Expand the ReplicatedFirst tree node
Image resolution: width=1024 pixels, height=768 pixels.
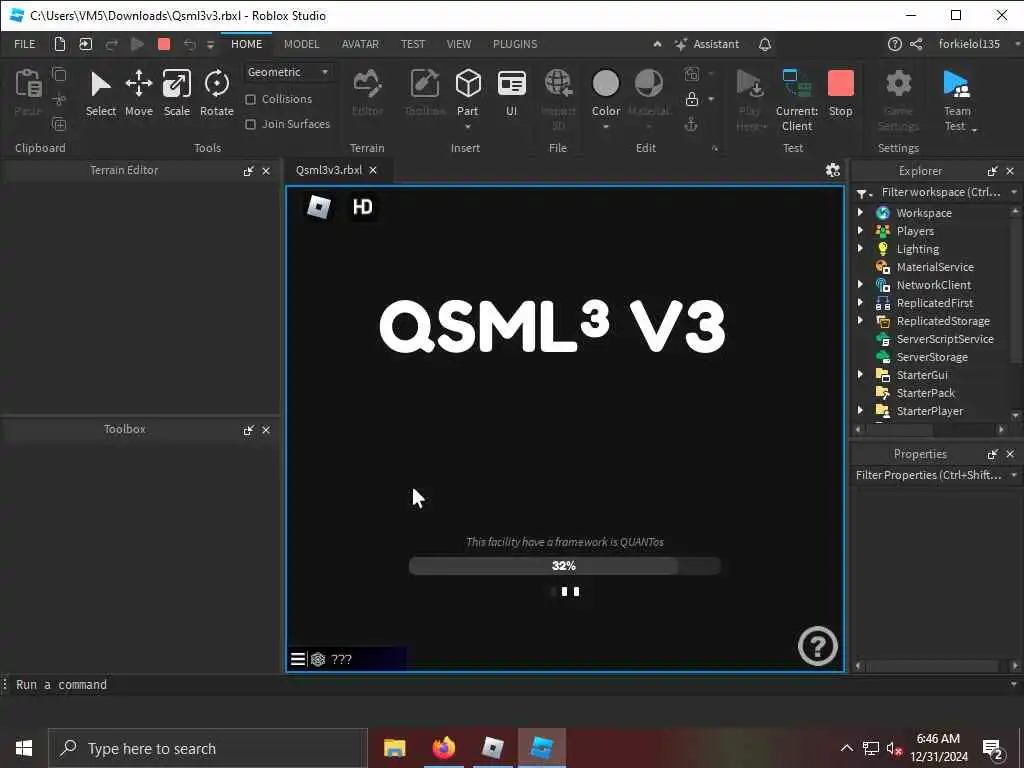(860, 302)
